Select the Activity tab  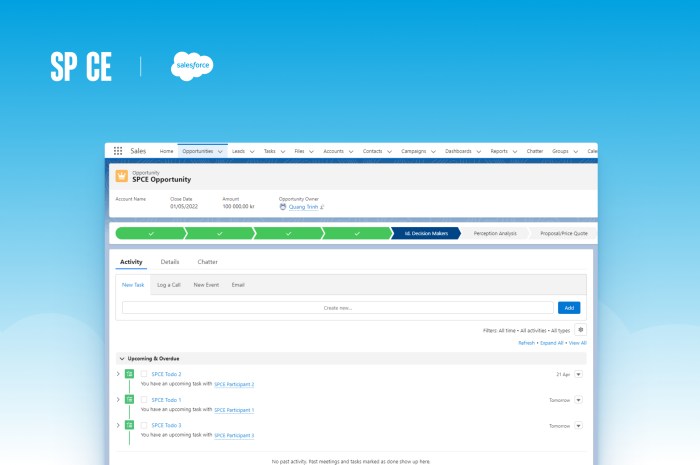[131, 262]
